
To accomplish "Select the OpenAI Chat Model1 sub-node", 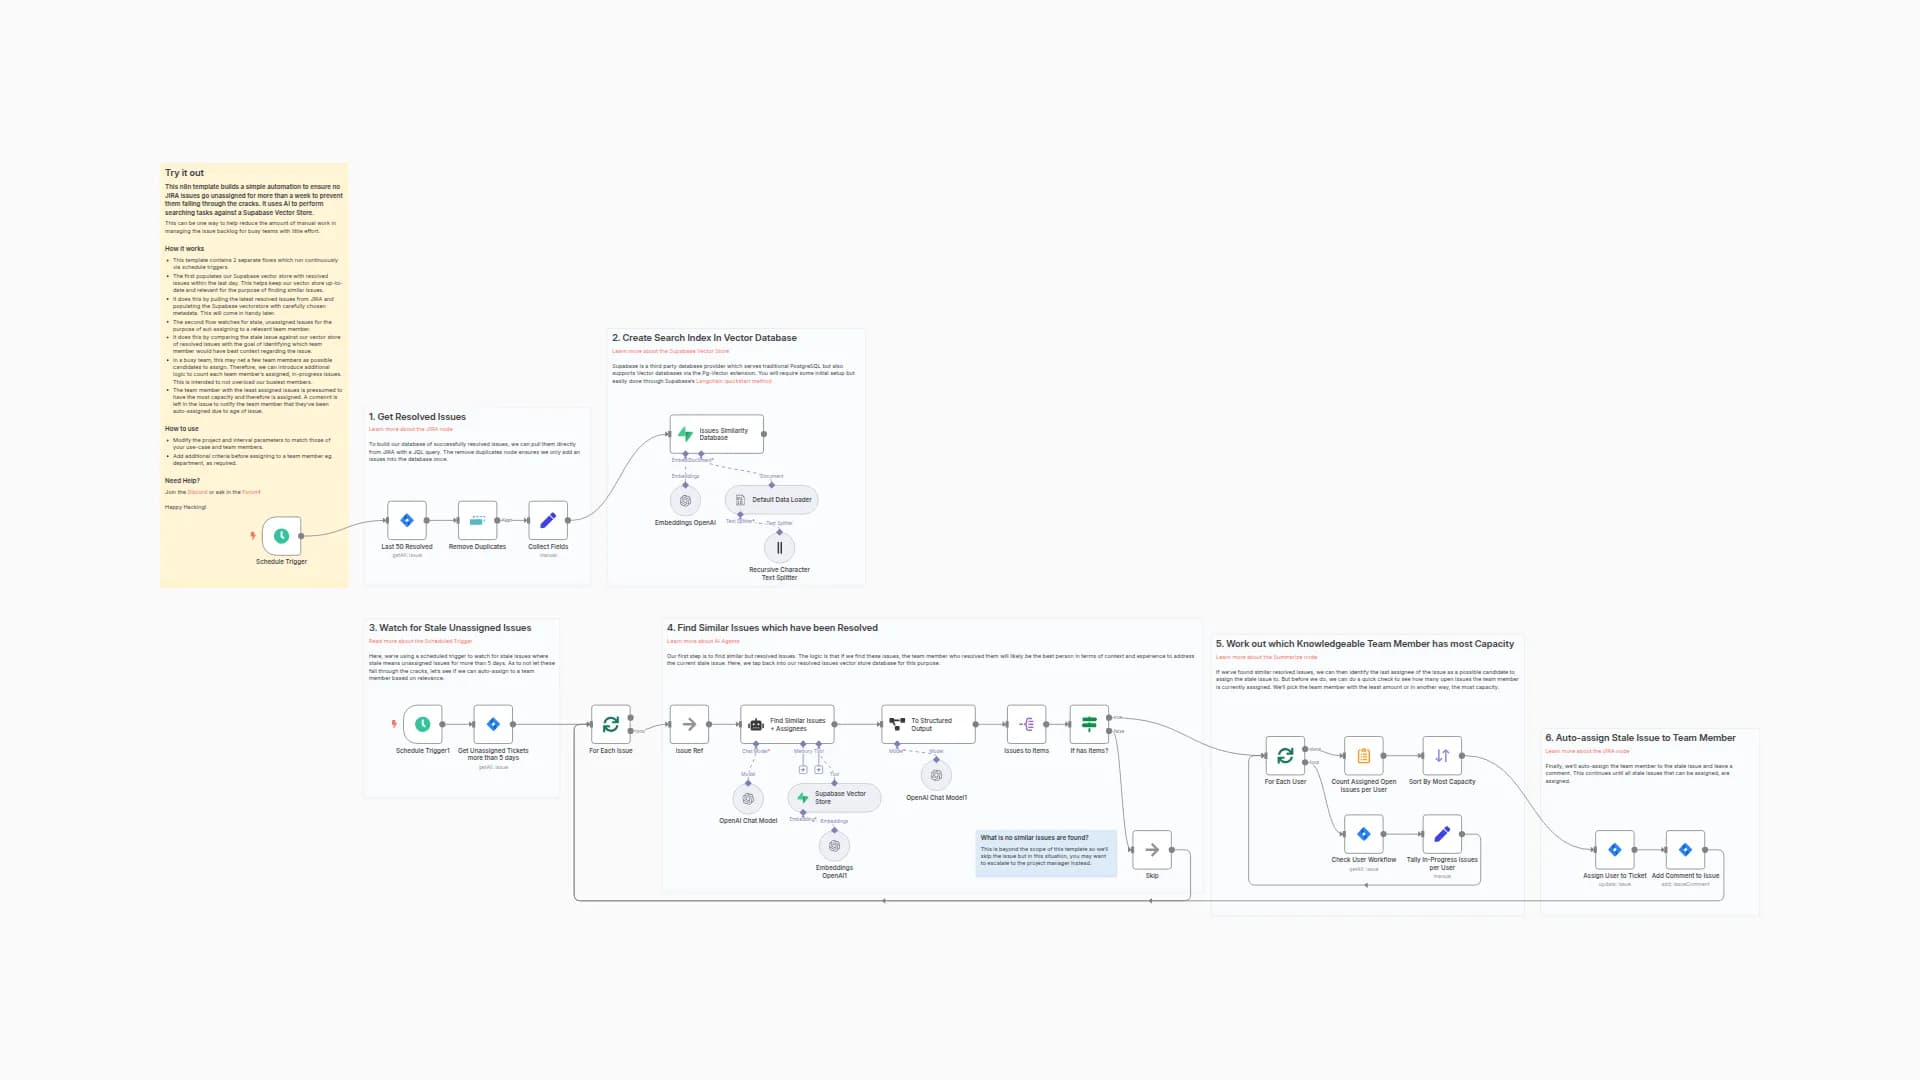I will click(936, 775).
